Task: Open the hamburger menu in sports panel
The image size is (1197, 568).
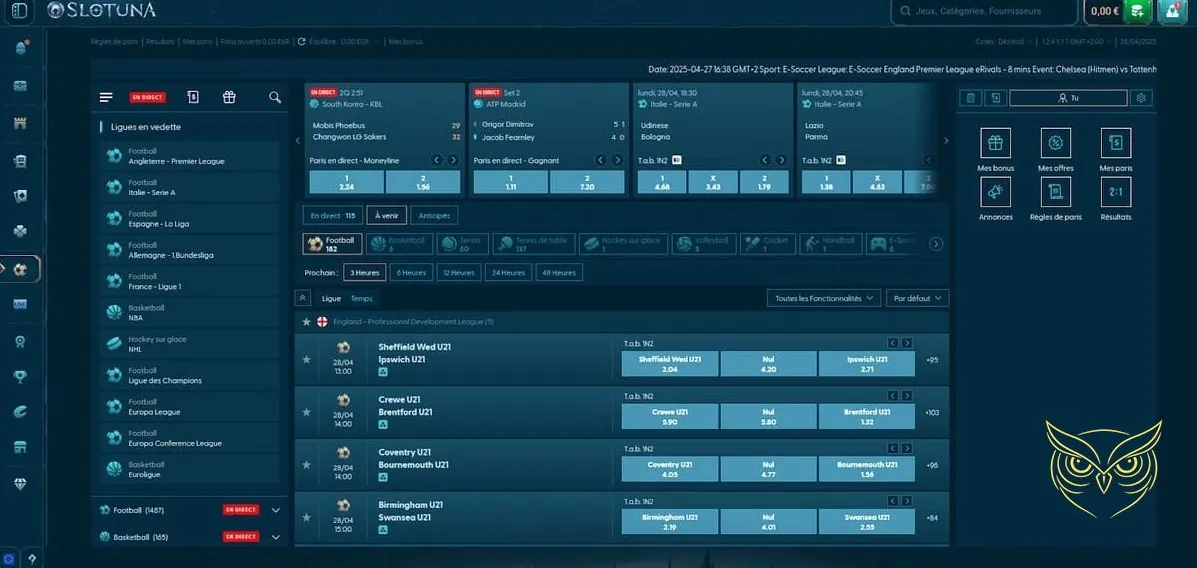Action: (106, 97)
